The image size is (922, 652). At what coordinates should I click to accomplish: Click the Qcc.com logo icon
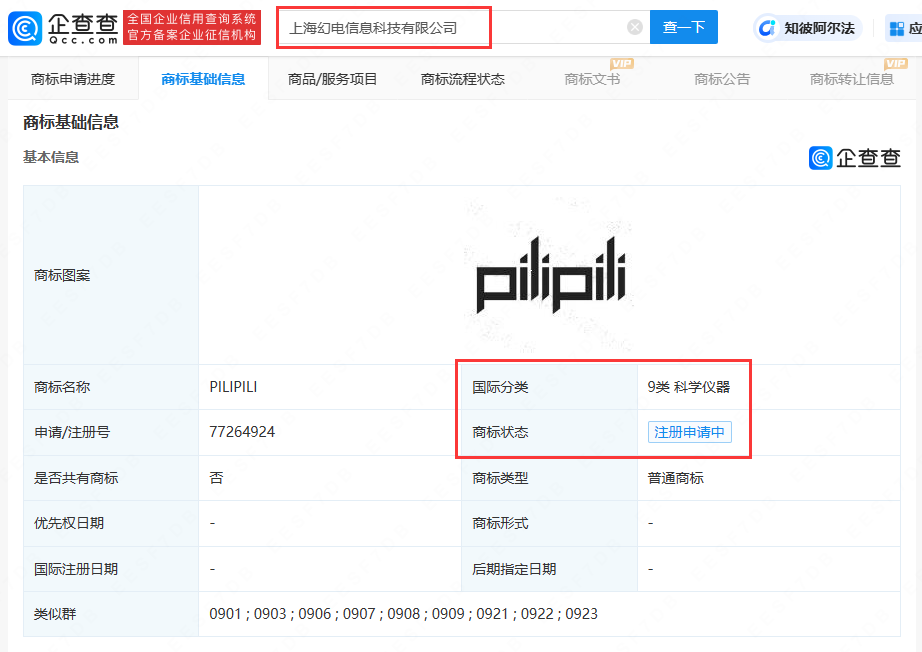click(25, 28)
